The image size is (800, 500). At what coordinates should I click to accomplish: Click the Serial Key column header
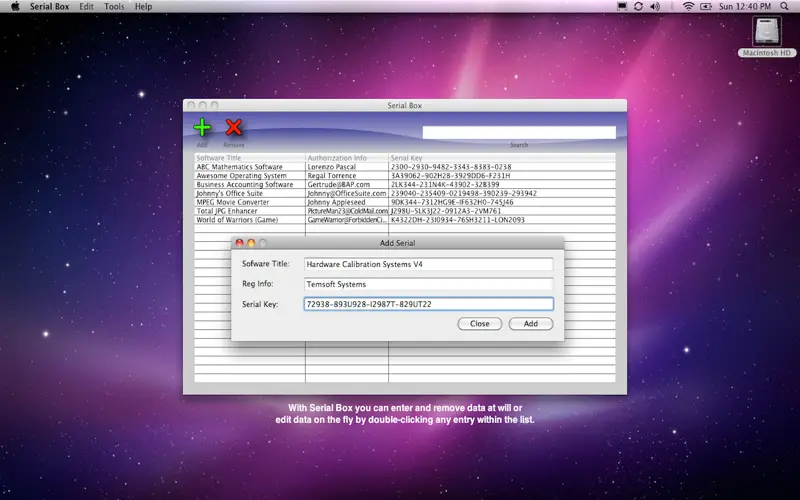(x=502, y=158)
